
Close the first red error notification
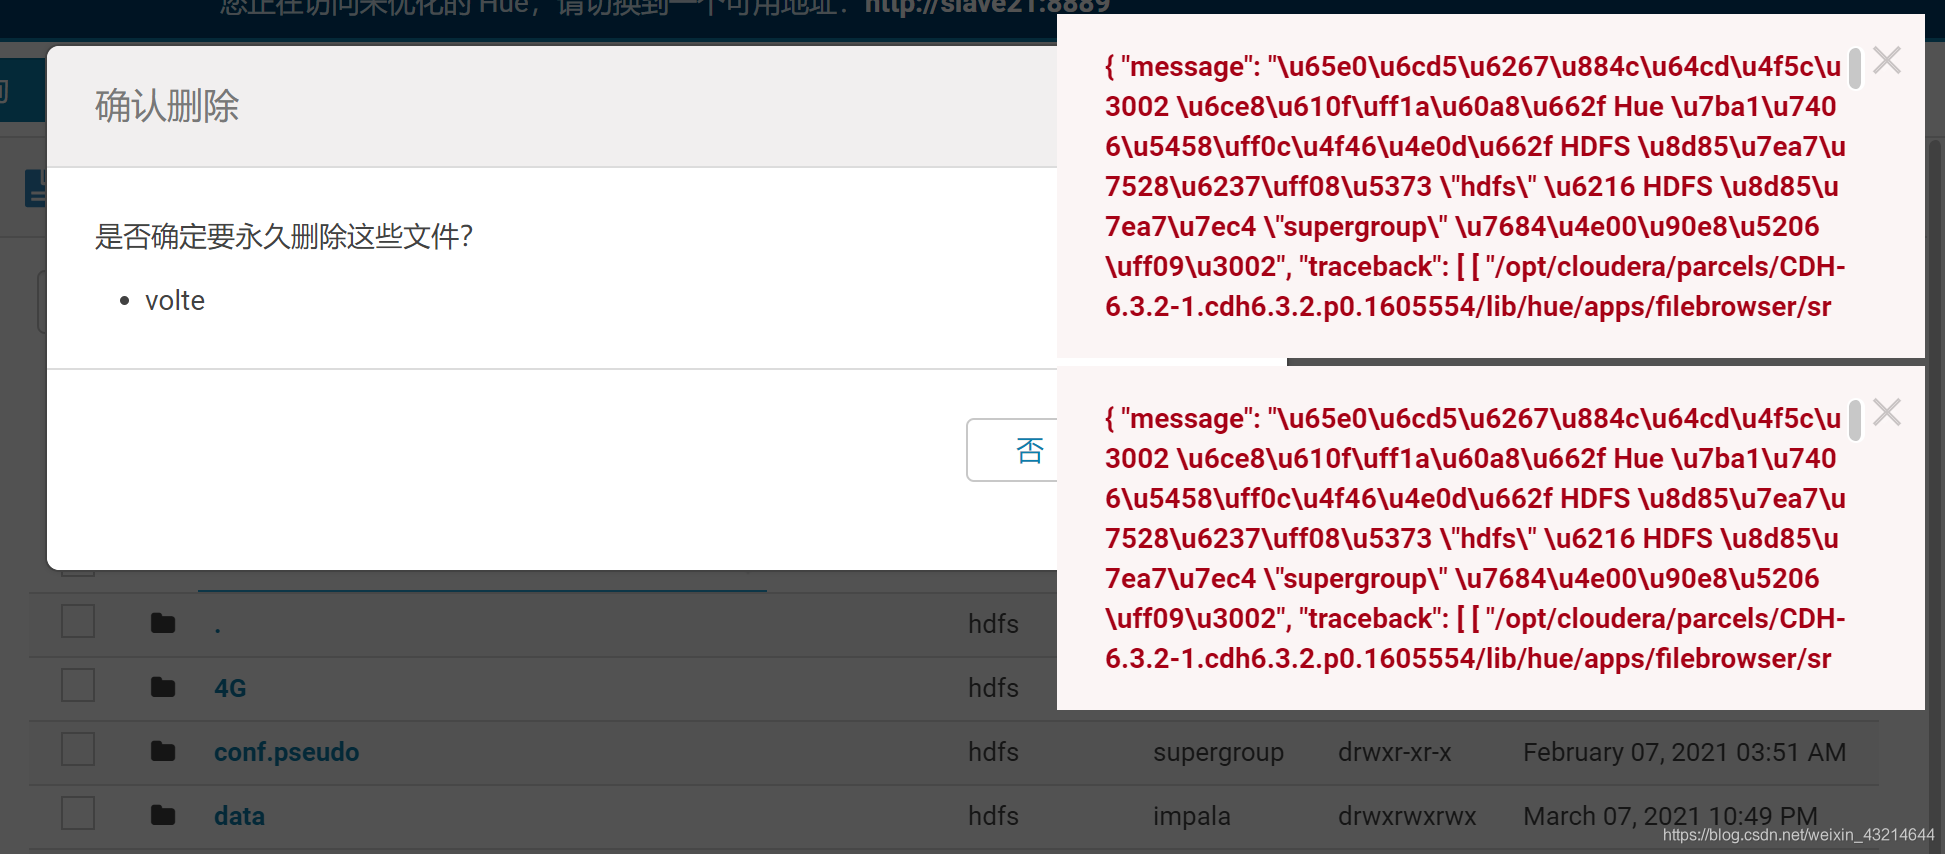tap(1886, 61)
